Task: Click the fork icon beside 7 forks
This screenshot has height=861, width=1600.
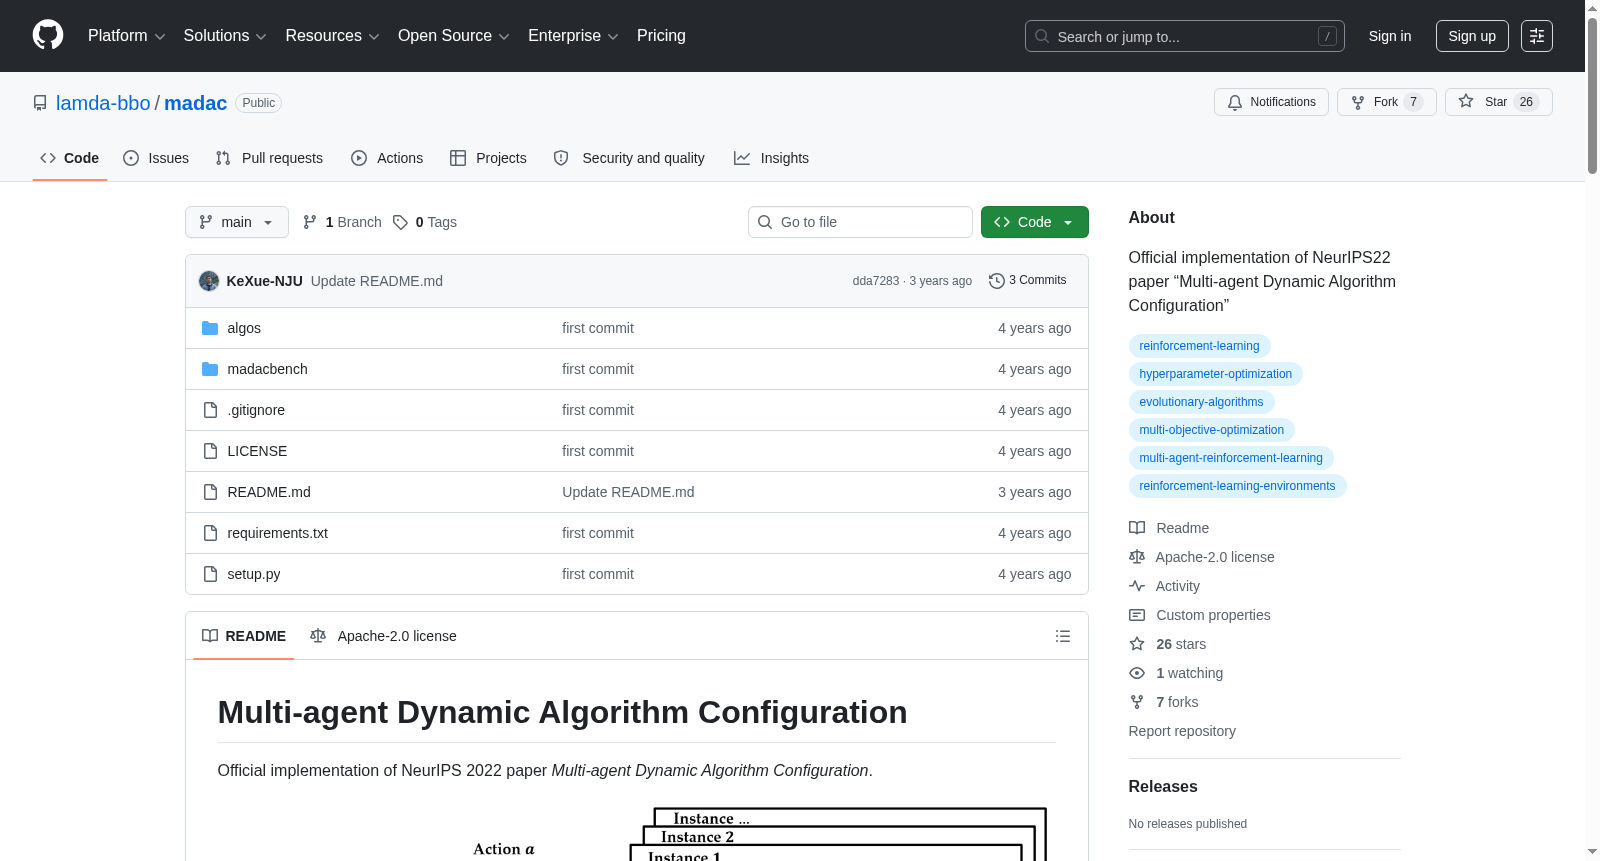Action: (x=1137, y=702)
